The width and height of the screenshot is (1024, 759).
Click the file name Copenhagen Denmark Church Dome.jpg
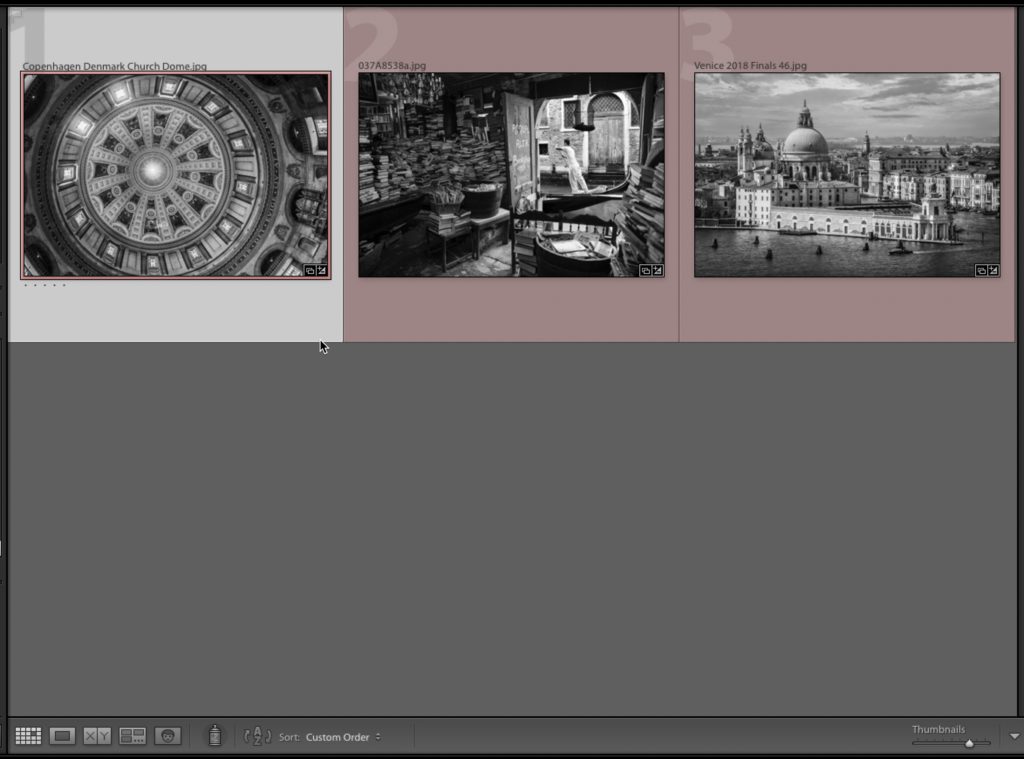pos(114,66)
